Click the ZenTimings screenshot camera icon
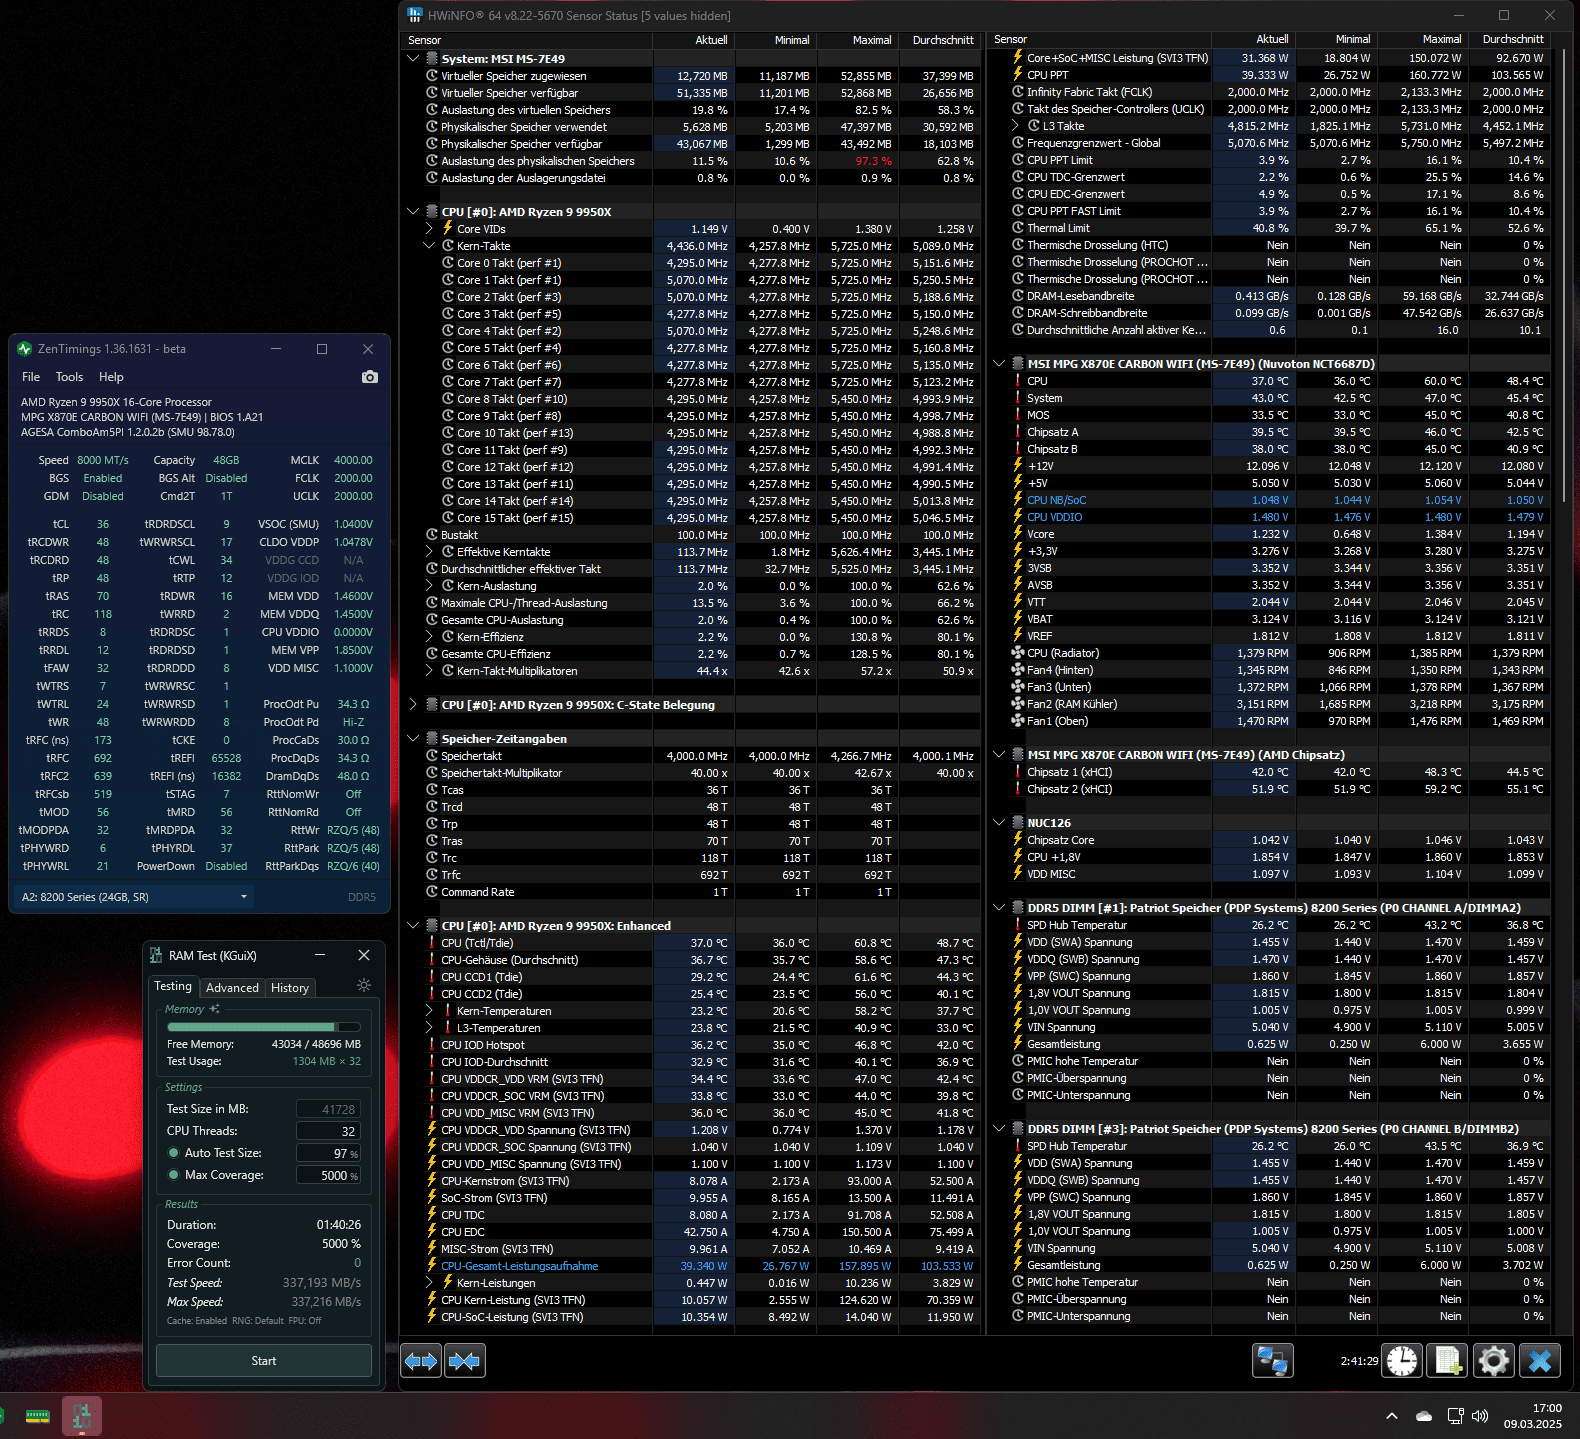The image size is (1580, 1439). pos(370,377)
